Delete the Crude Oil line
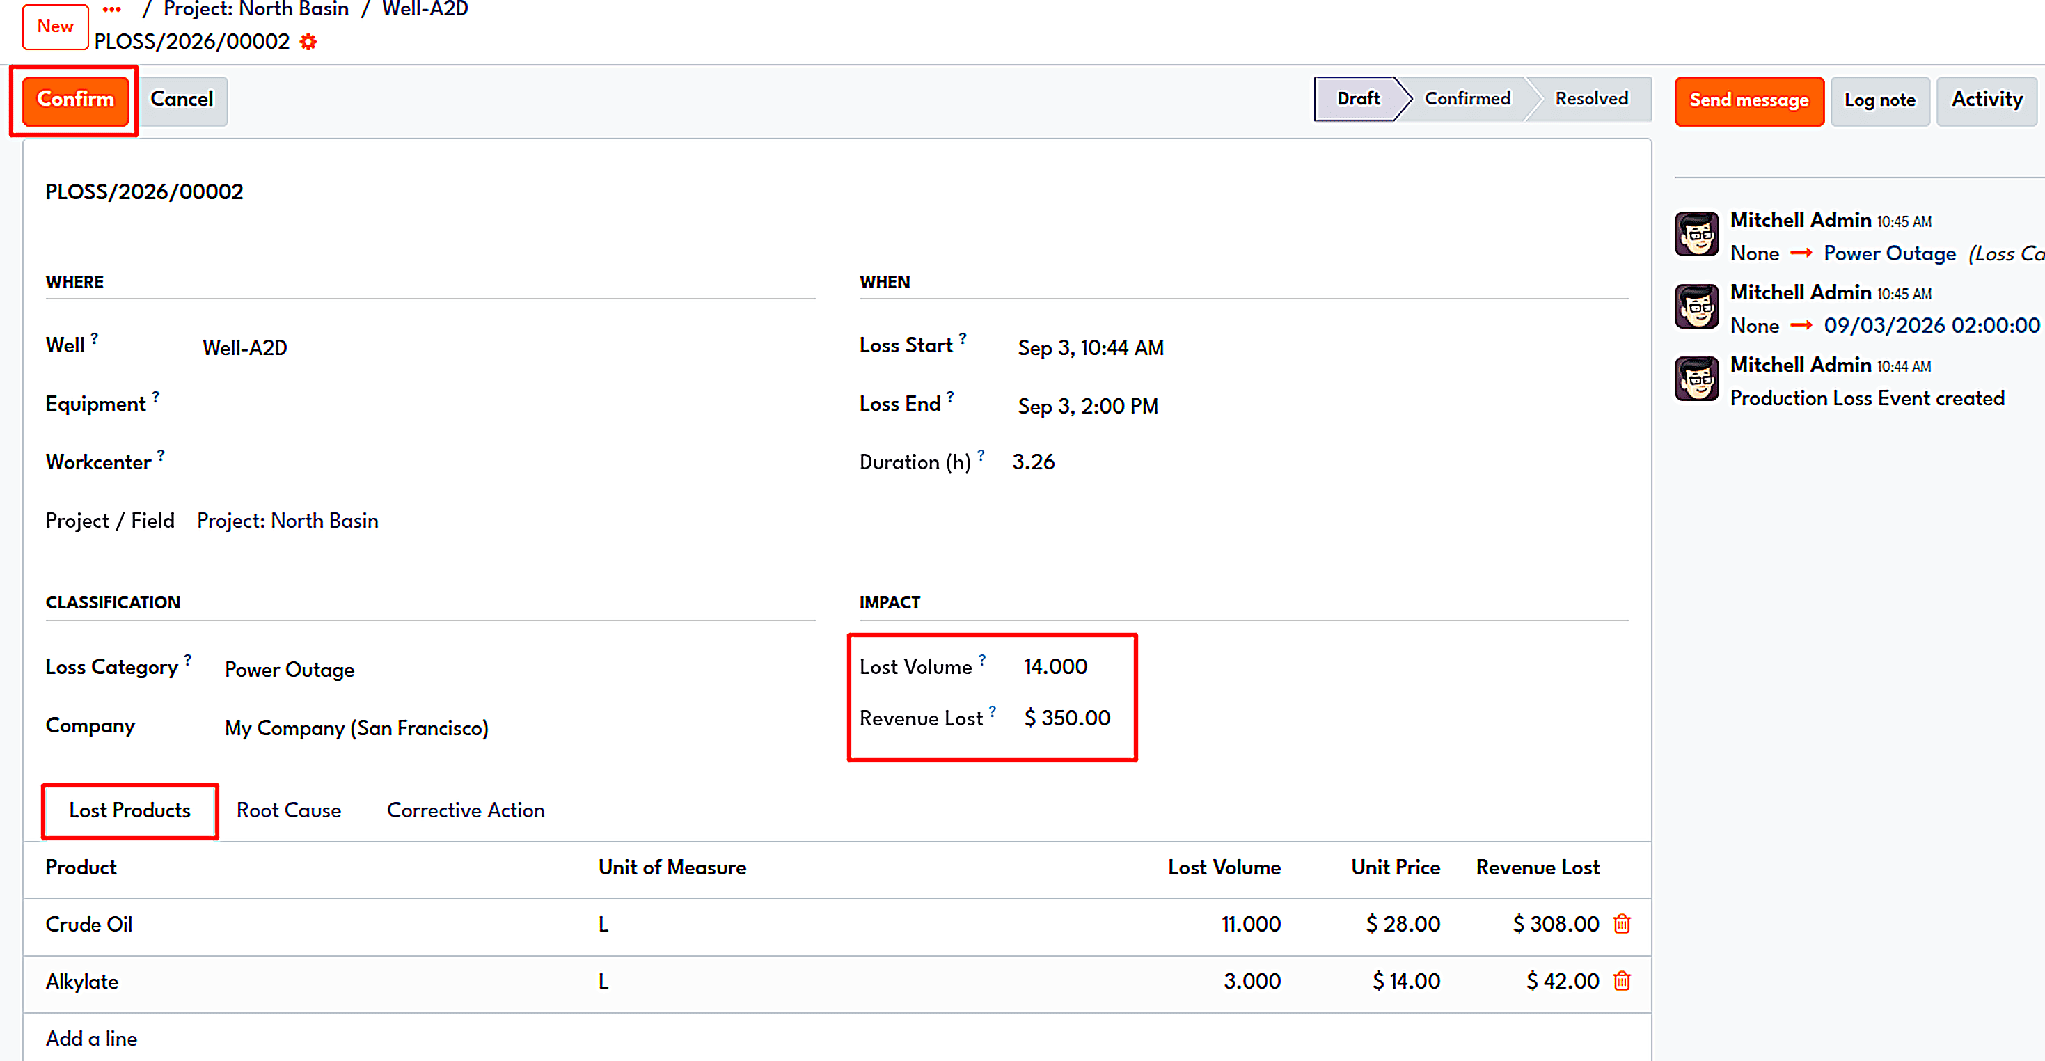Viewport: 2045px width, 1061px height. [1622, 924]
